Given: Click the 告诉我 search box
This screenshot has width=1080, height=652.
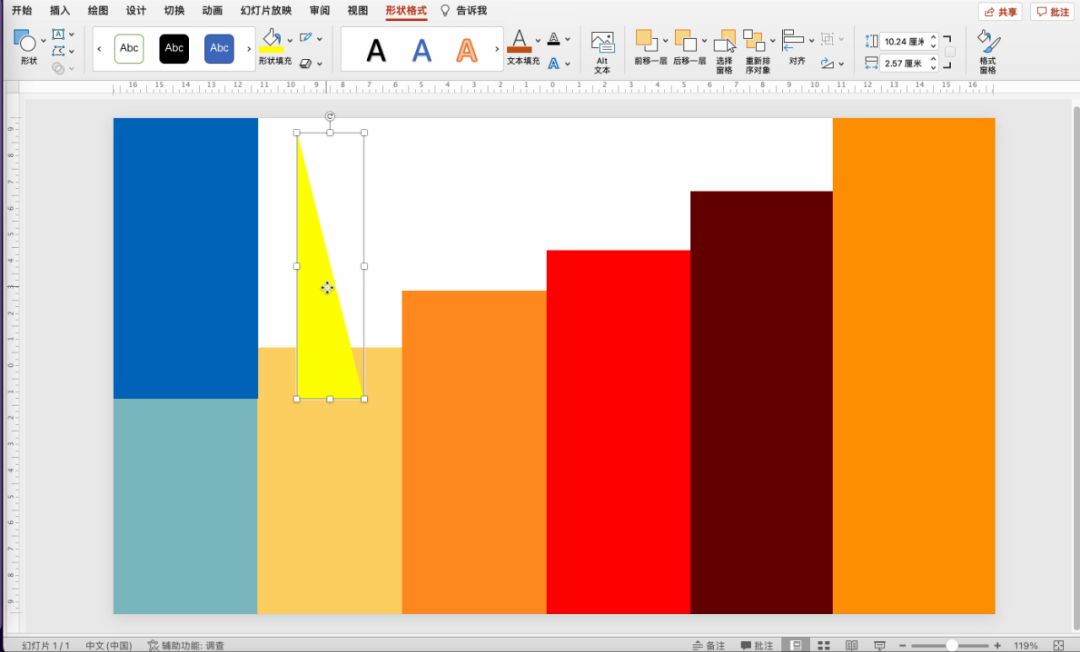Looking at the screenshot, I should click(464, 10).
